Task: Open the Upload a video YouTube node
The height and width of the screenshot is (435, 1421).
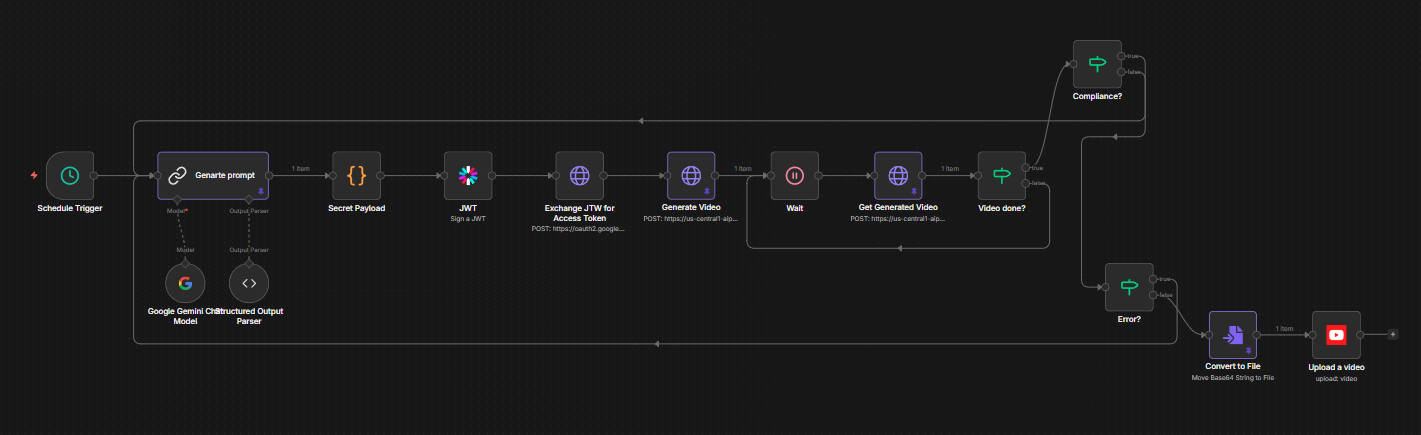Action: 1336,336
